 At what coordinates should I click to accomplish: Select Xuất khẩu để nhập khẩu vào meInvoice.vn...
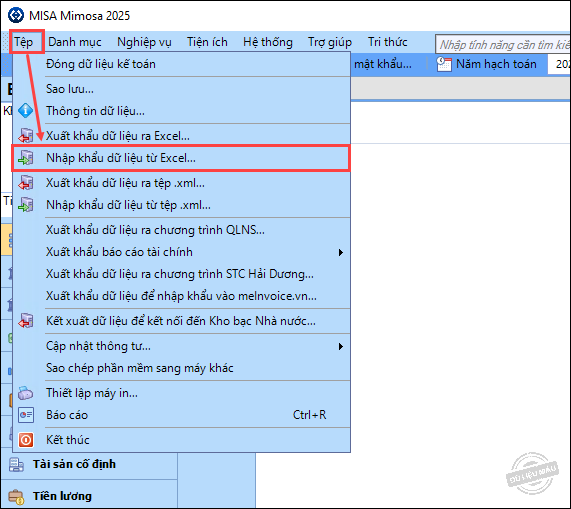181,296
